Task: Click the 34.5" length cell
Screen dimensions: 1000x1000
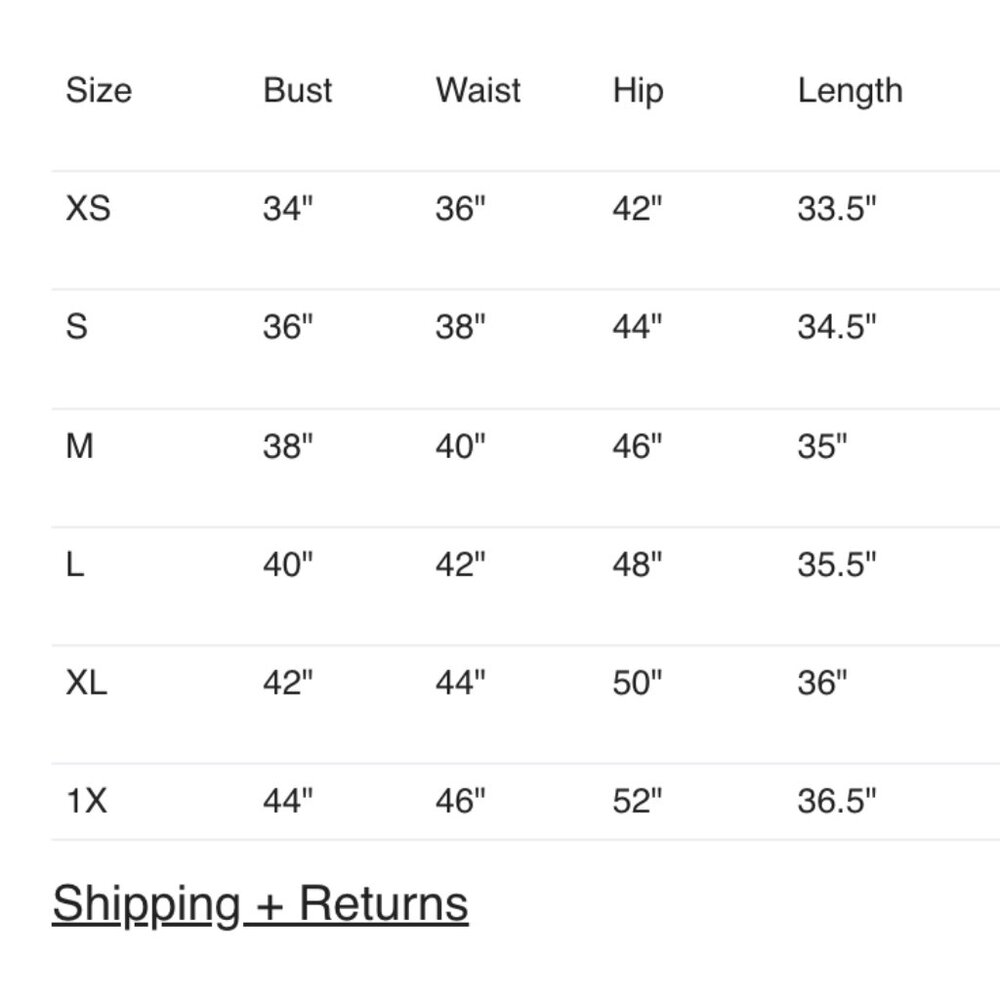Action: (837, 326)
